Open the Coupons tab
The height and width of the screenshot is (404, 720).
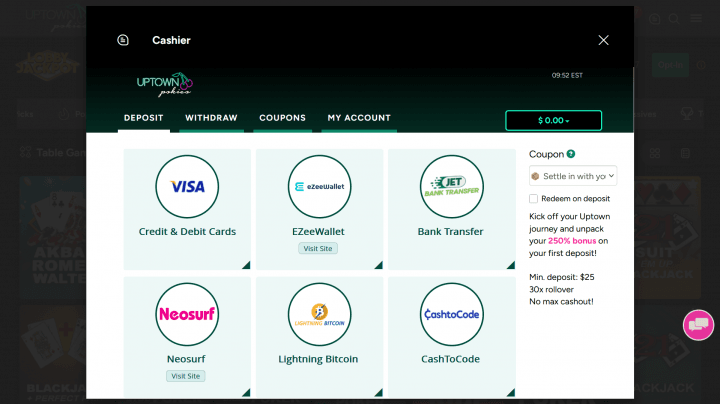282,118
